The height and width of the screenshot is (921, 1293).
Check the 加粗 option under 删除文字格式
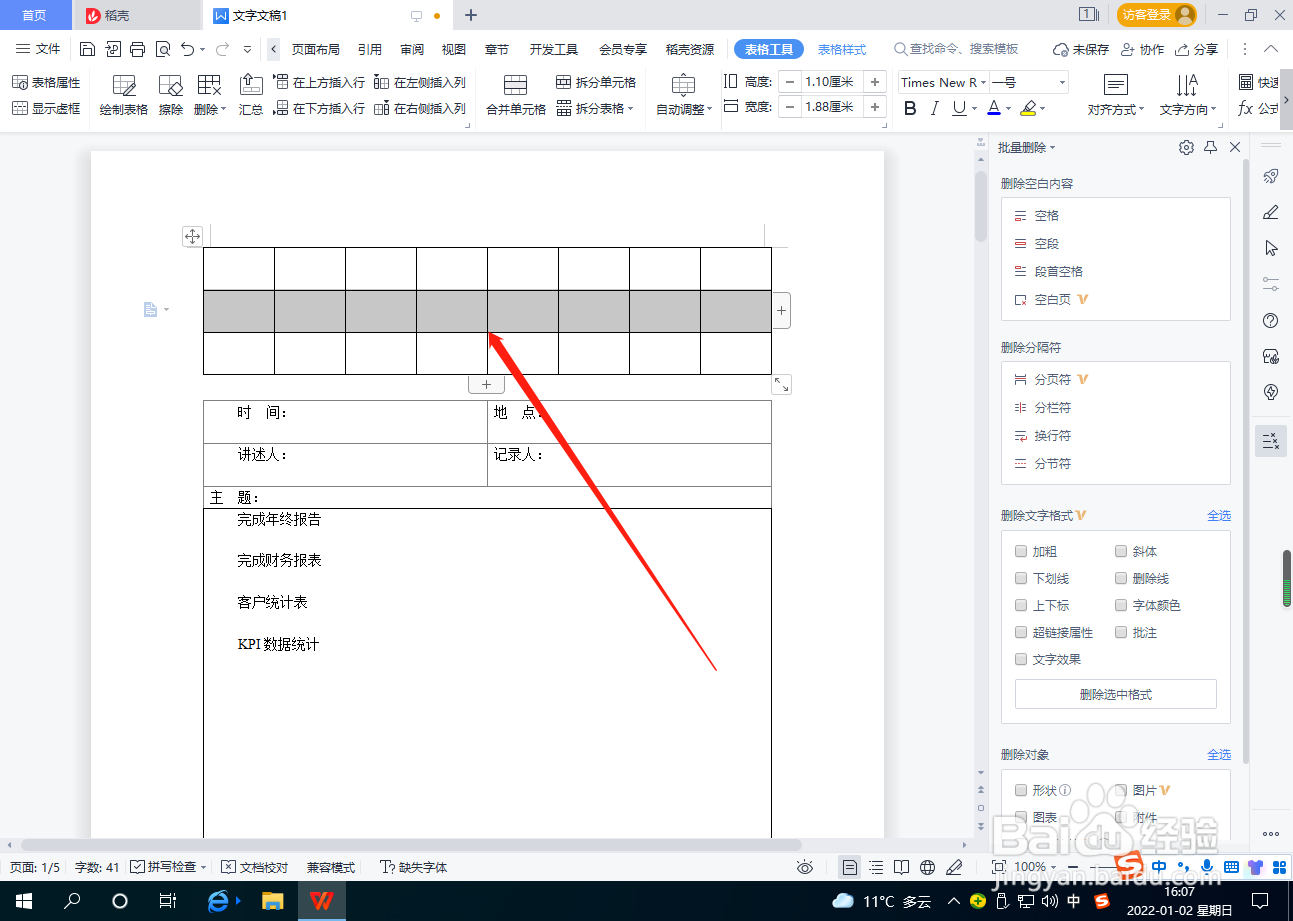(x=1021, y=551)
